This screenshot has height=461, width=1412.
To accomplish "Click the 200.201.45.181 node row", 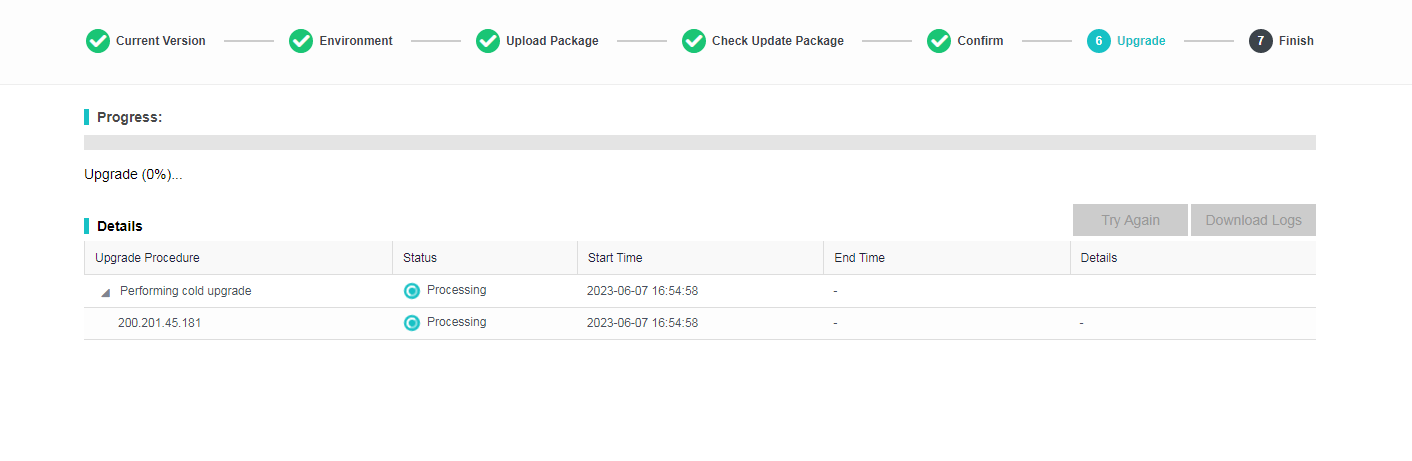I will [x=159, y=323].
